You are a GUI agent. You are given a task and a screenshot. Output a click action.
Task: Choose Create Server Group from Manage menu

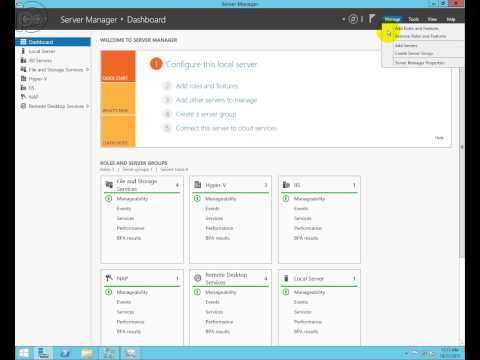coord(423,53)
